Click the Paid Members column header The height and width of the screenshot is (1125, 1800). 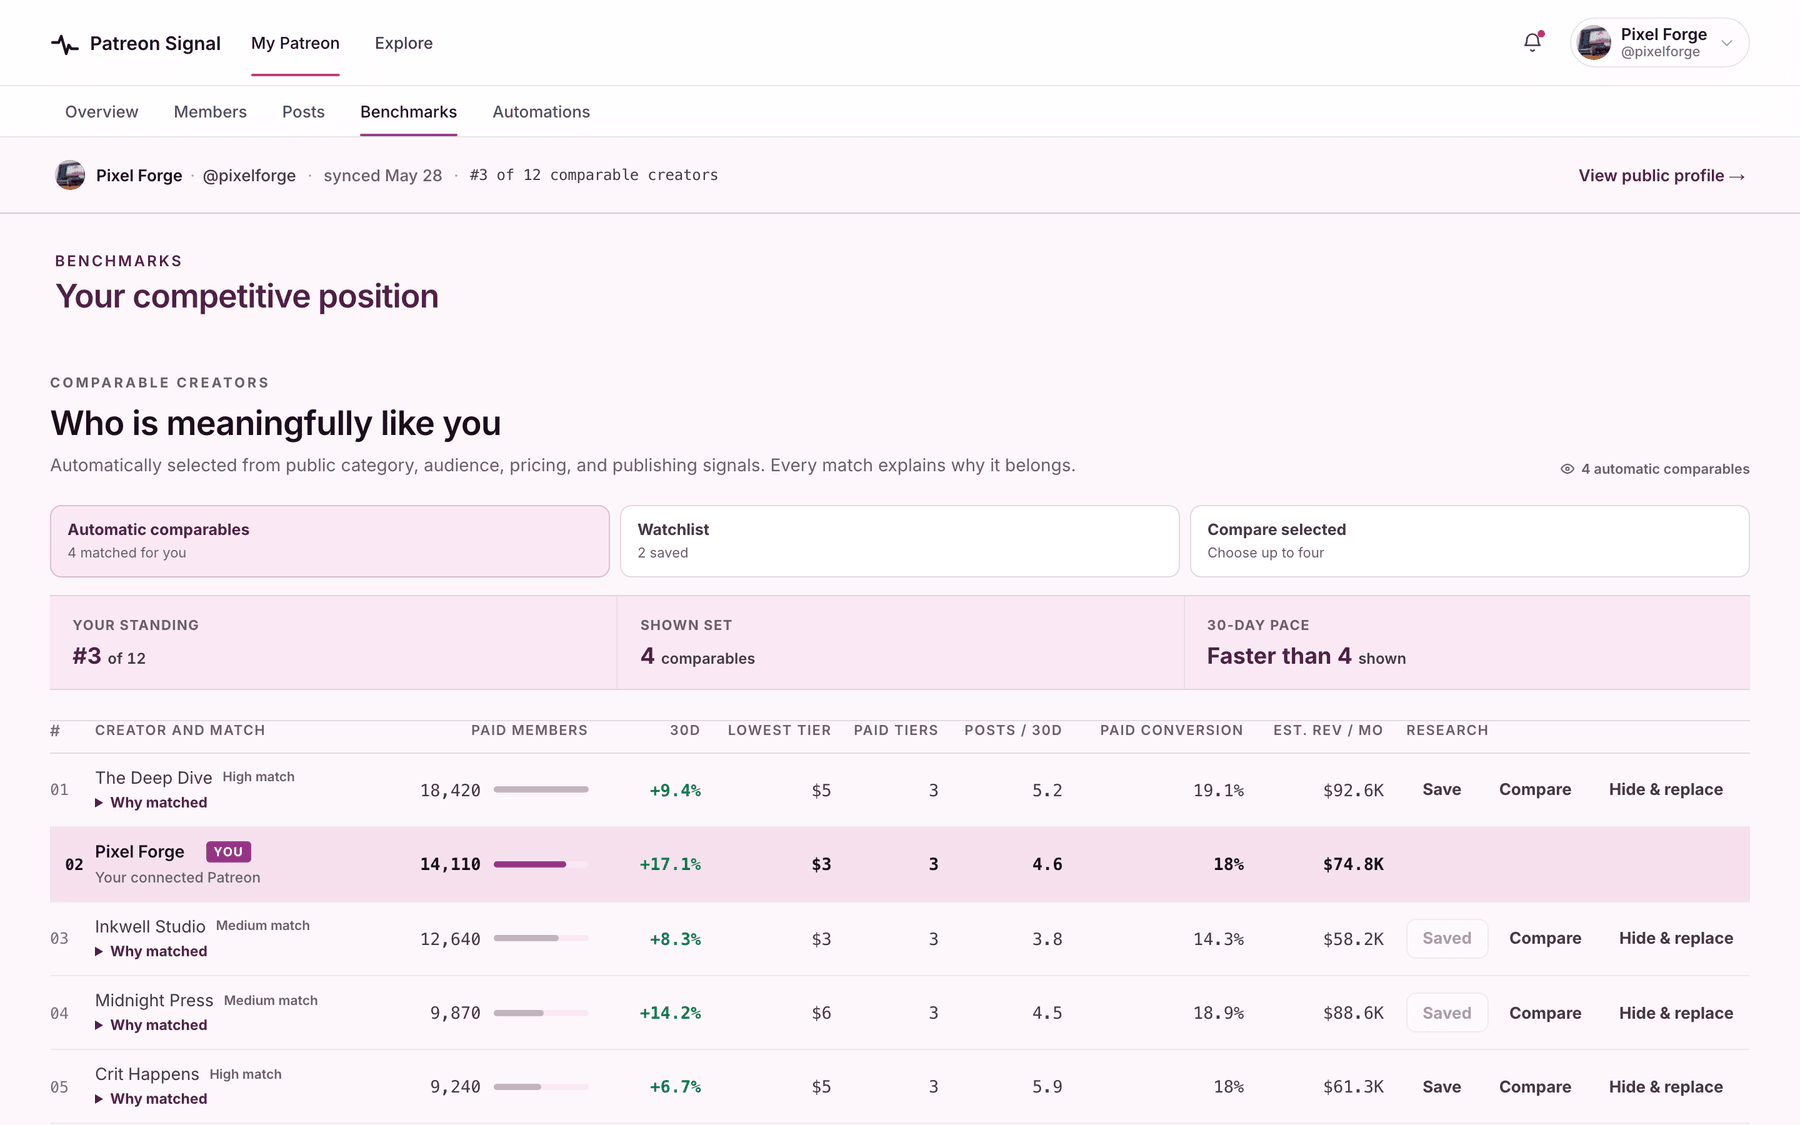coord(529,731)
